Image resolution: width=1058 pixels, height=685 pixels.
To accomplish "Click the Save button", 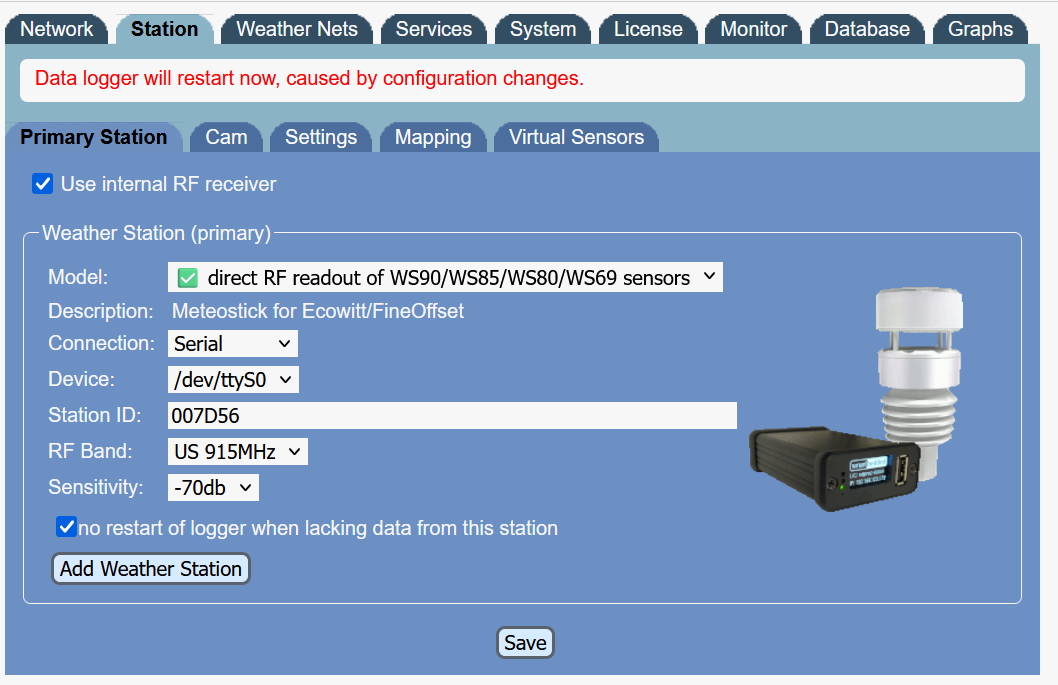I will [x=525, y=643].
